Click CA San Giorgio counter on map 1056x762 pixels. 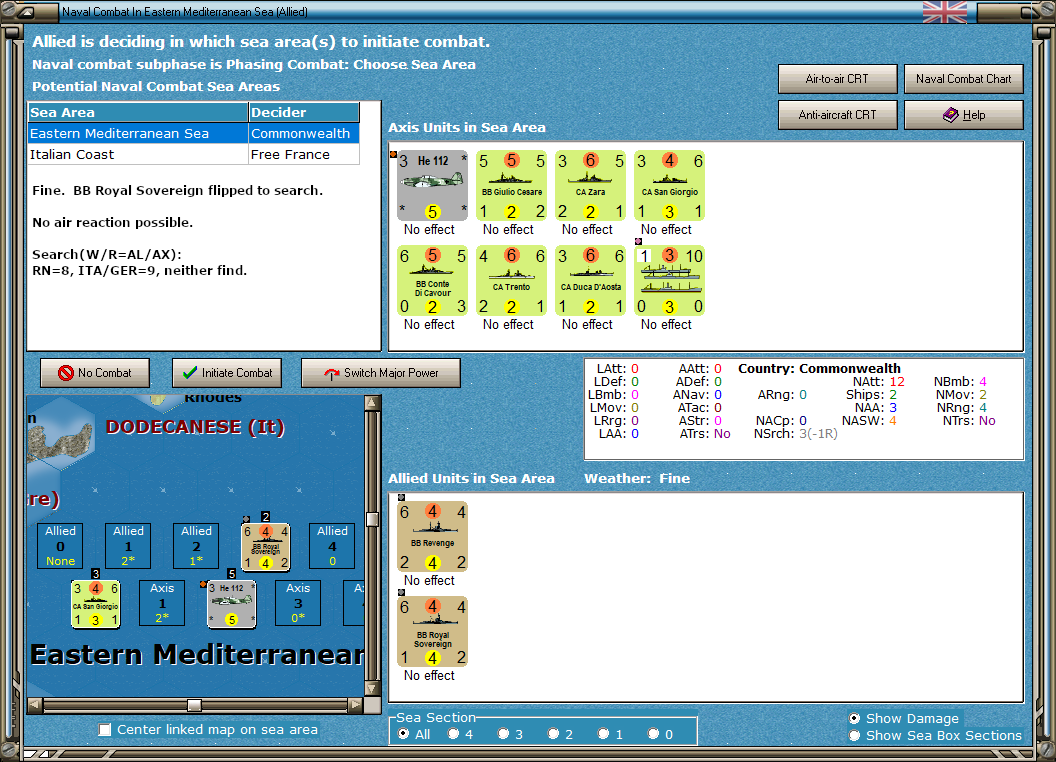96,604
